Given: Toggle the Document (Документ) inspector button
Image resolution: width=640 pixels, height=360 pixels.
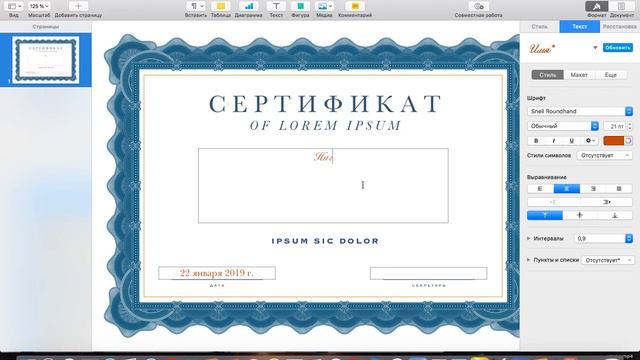Looking at the screenshot, I should click(x=622, y=7).
